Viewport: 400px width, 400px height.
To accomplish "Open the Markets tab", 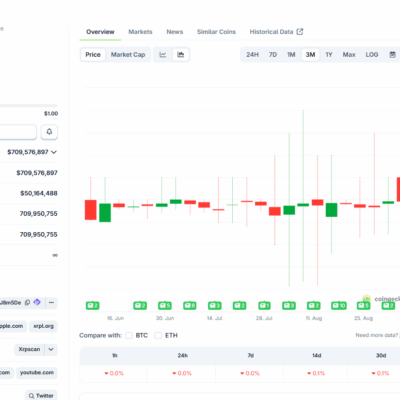I will point(140,32).
